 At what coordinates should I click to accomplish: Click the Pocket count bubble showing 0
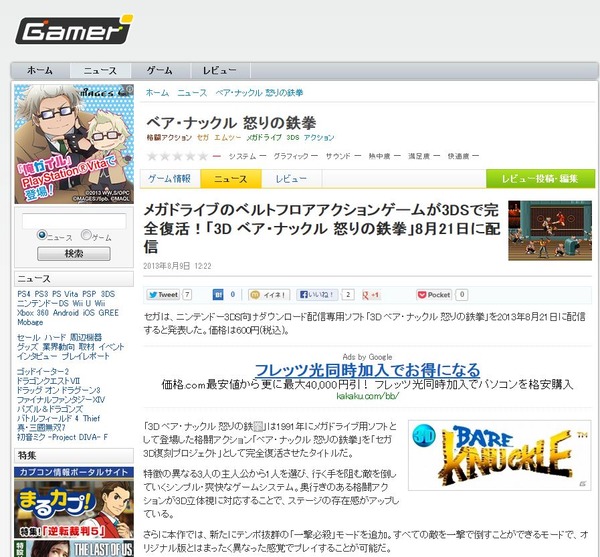tap(462, 295)
